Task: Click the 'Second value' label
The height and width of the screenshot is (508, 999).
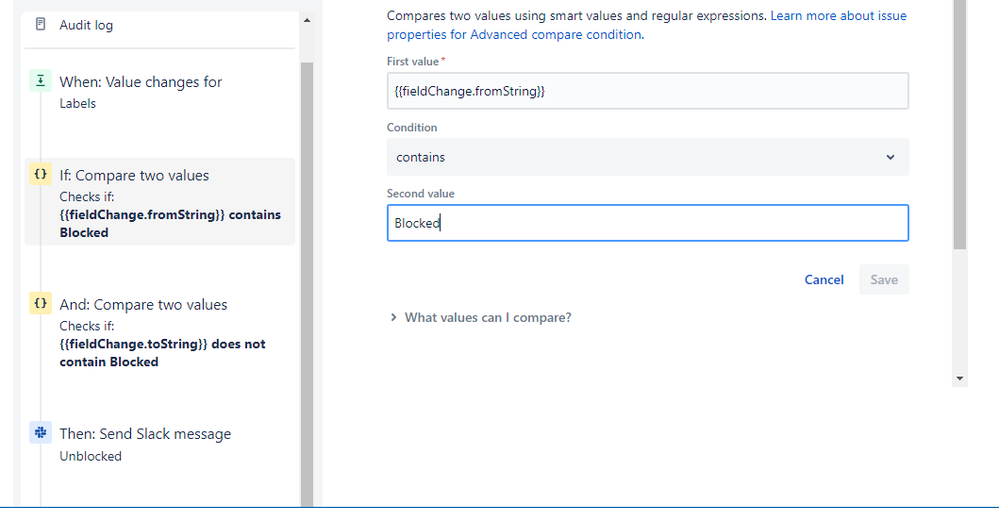Action: pos(420,193)
